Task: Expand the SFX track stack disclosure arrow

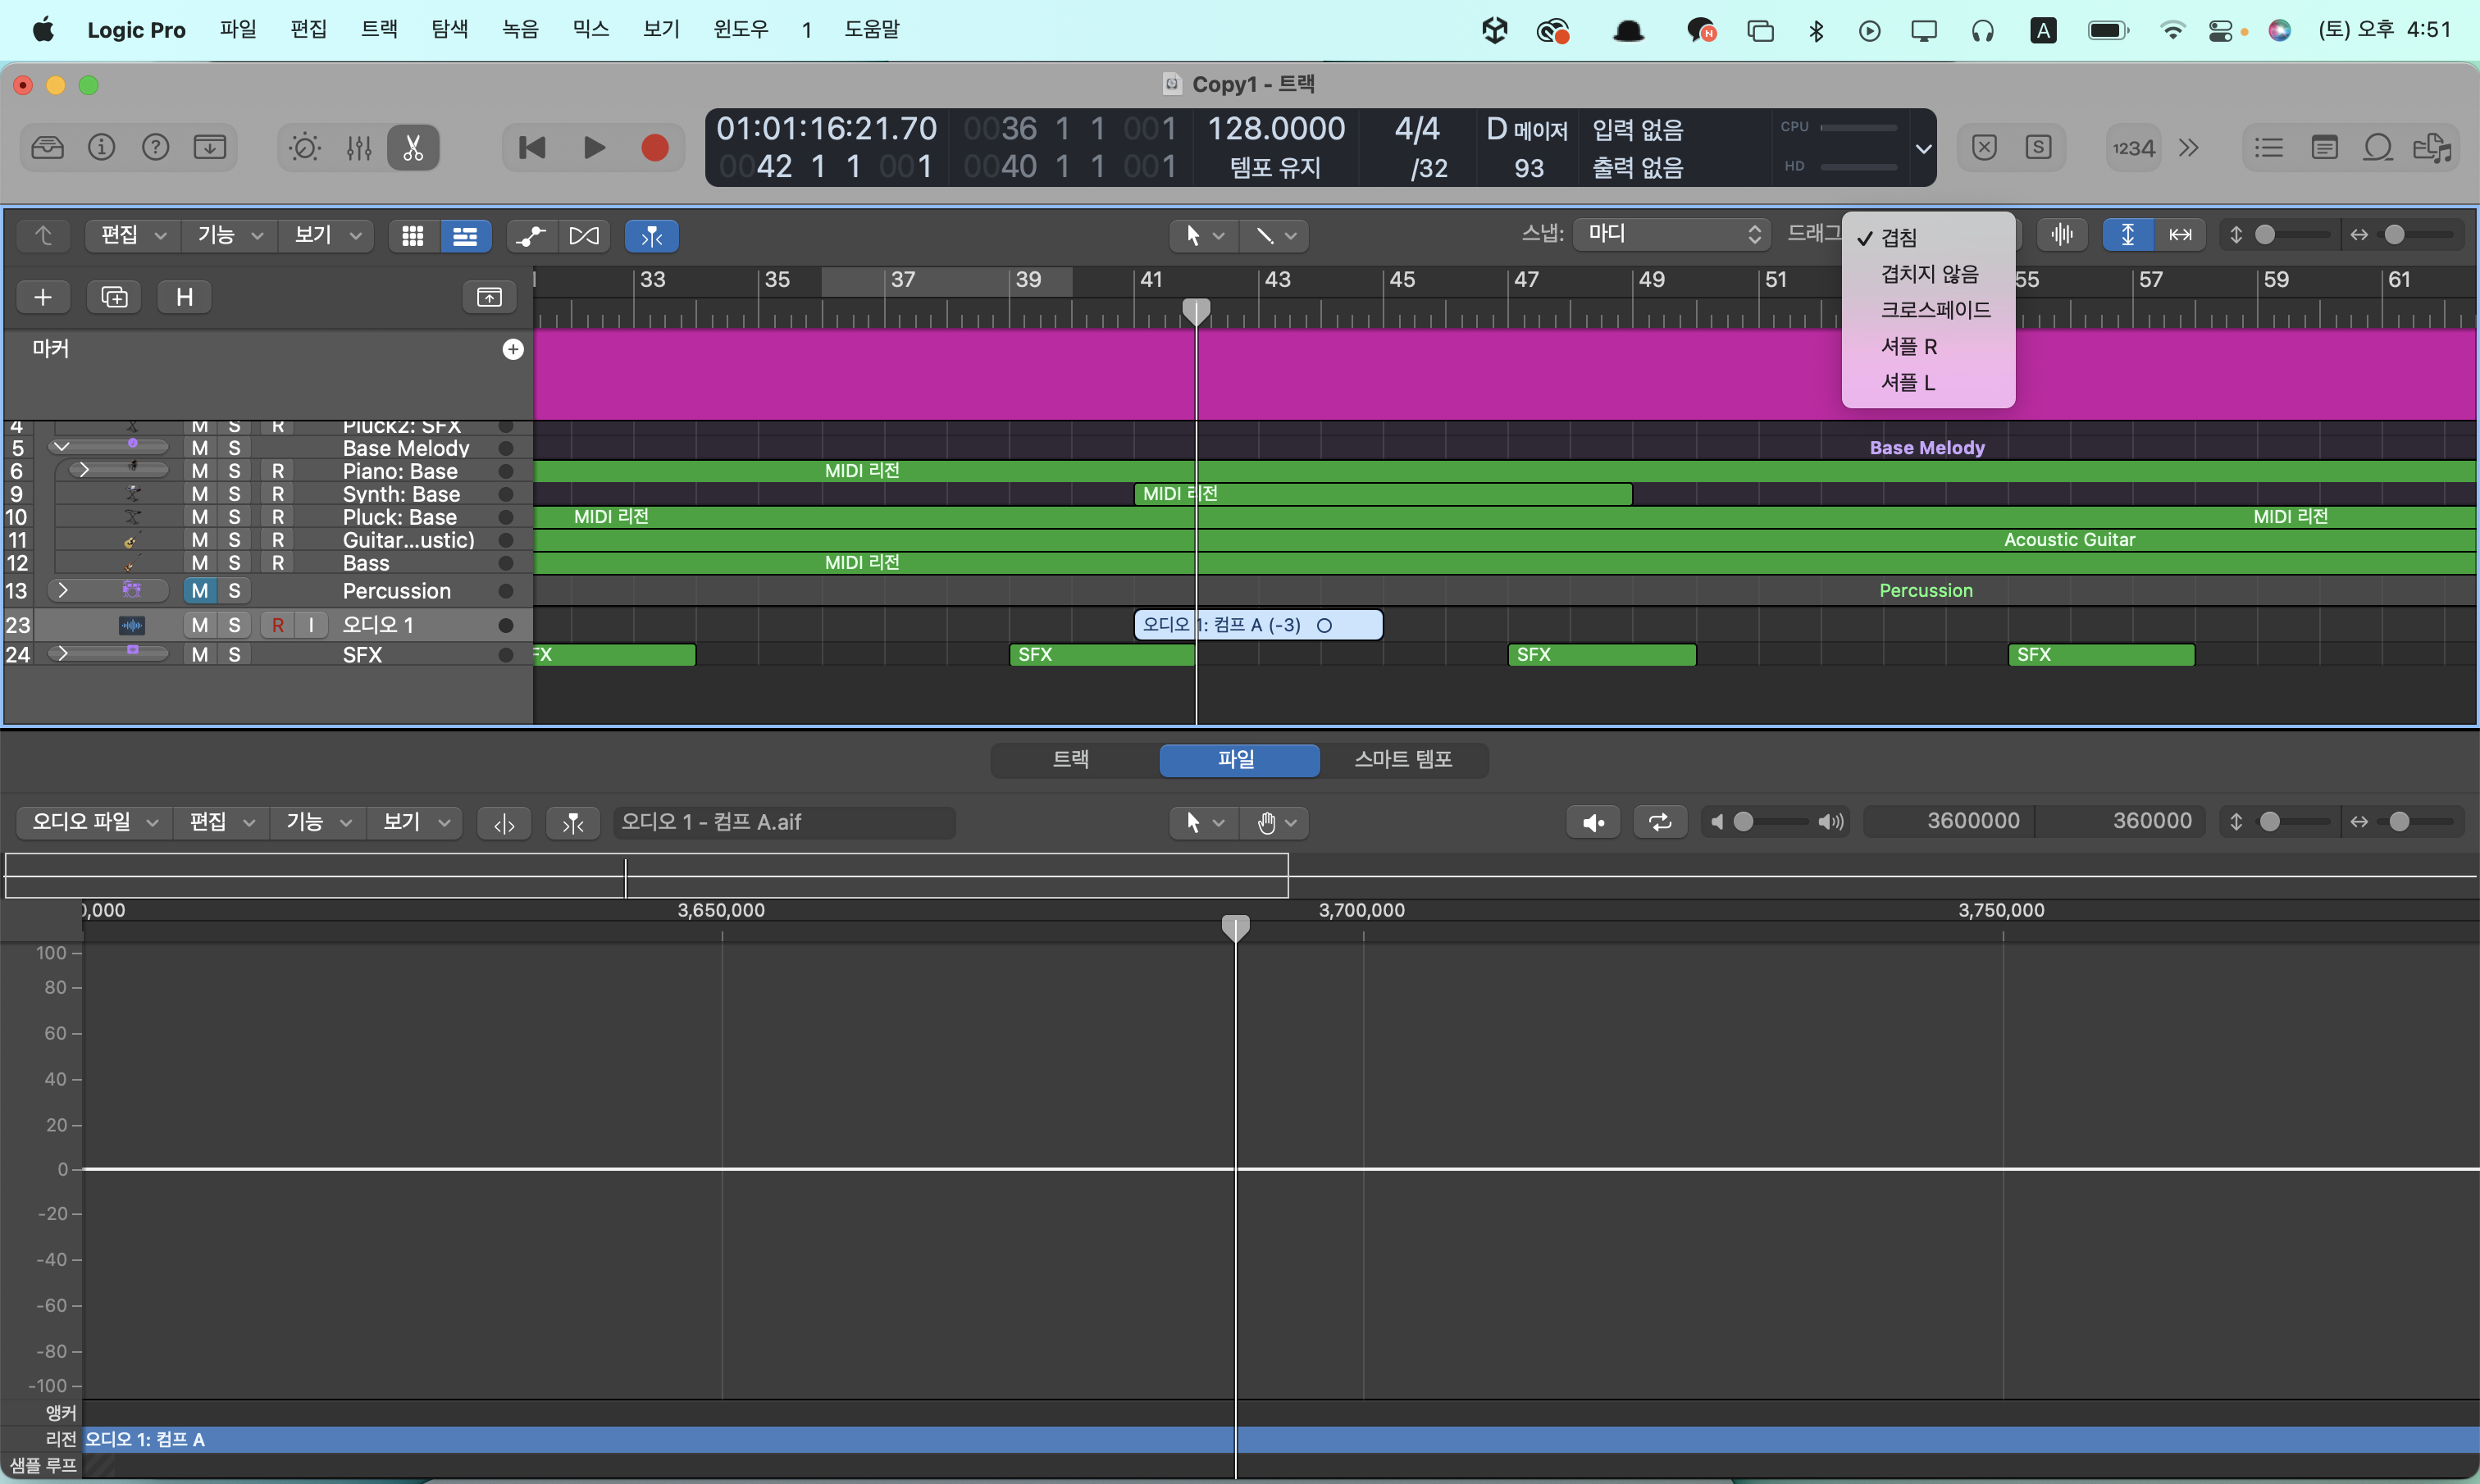Action: pos(63,654)
